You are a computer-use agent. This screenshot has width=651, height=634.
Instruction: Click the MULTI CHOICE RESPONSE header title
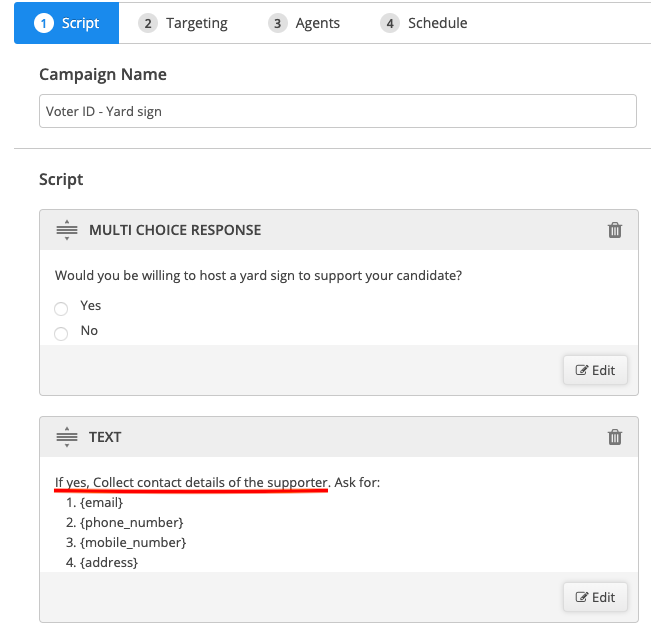(175, 230)
